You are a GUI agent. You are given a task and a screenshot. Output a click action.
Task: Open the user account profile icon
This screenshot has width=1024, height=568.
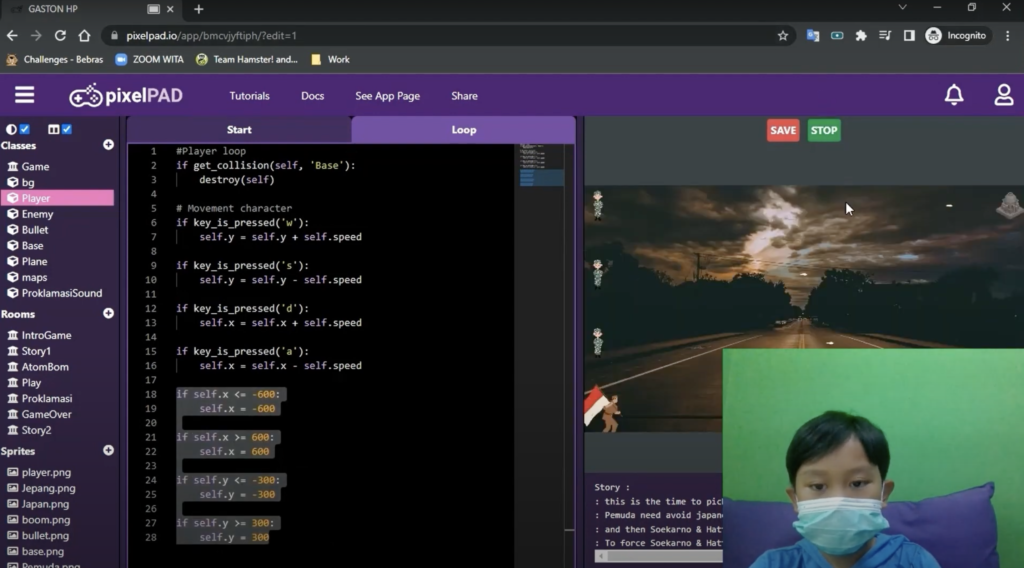click(x=1003, y=95)
